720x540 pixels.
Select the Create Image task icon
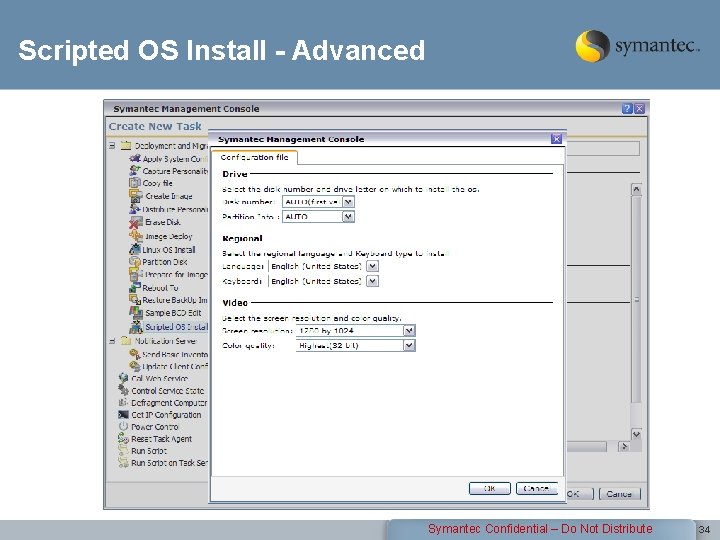(136, 196)
